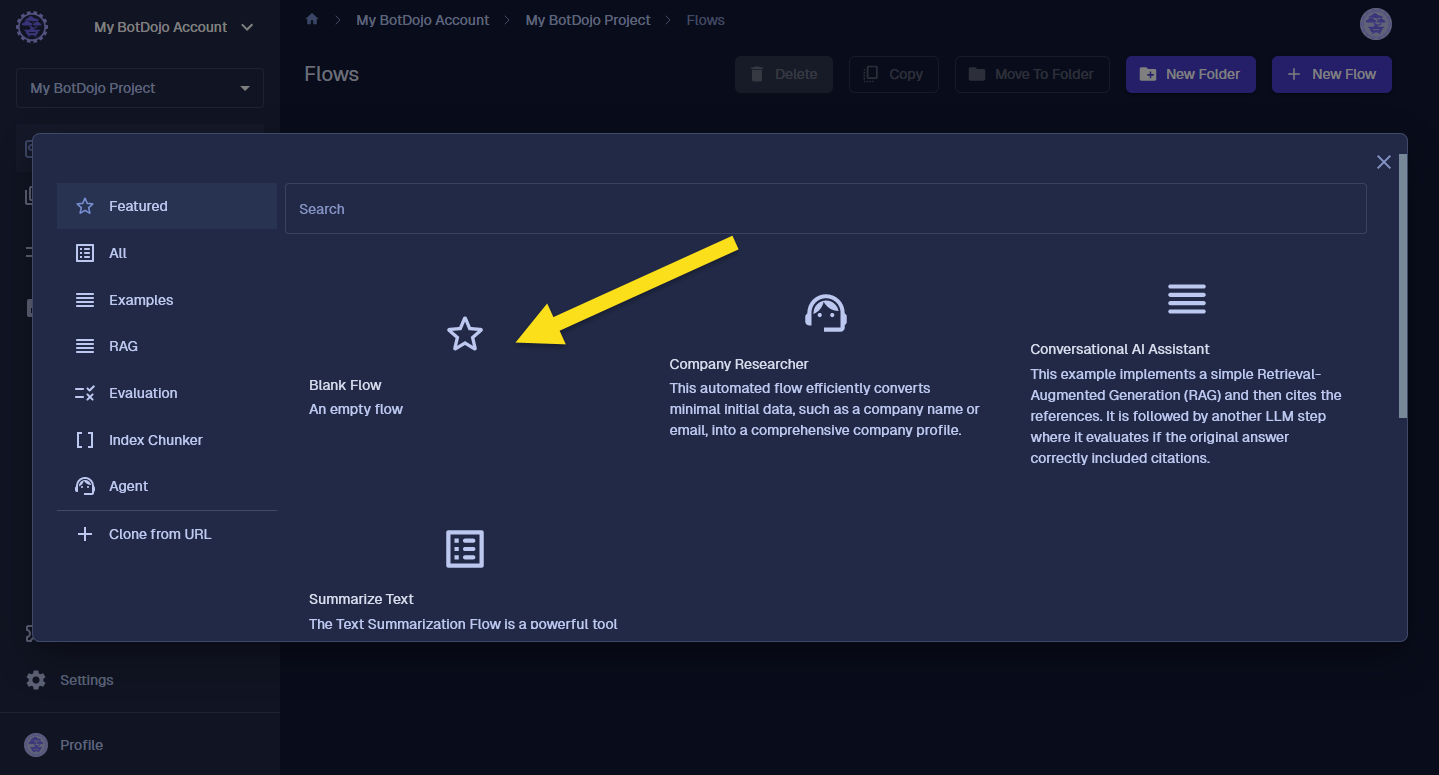Select the Blank Flow star icon
Viewport: 1439px width, 775px height.
[465, 334]
